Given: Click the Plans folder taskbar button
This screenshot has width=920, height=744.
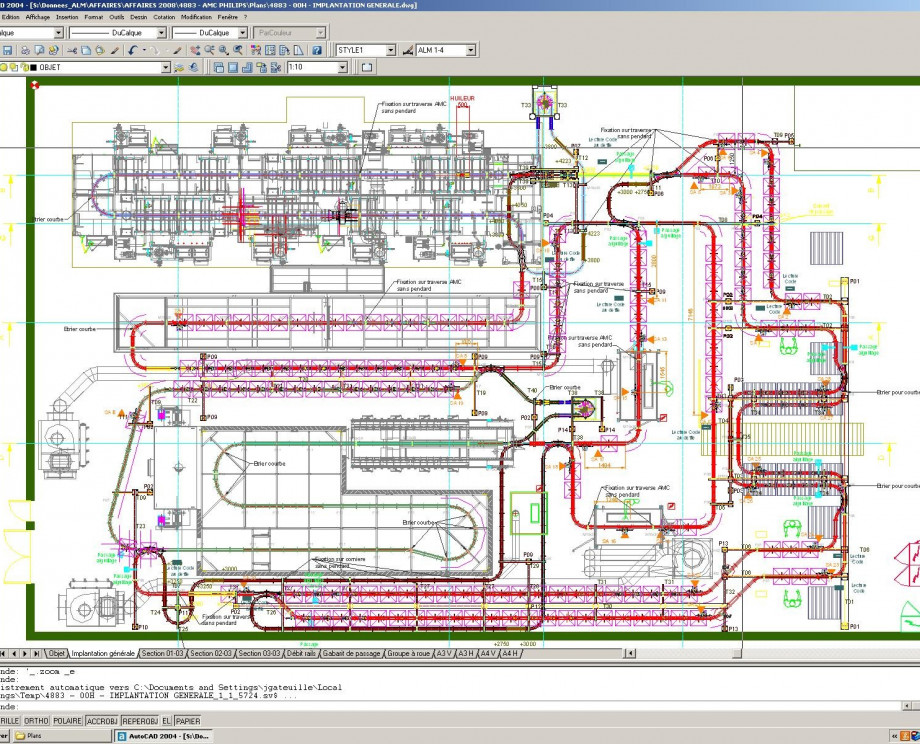Looking at the screenshot, I should pyautogui.click(x=62, y=736).
